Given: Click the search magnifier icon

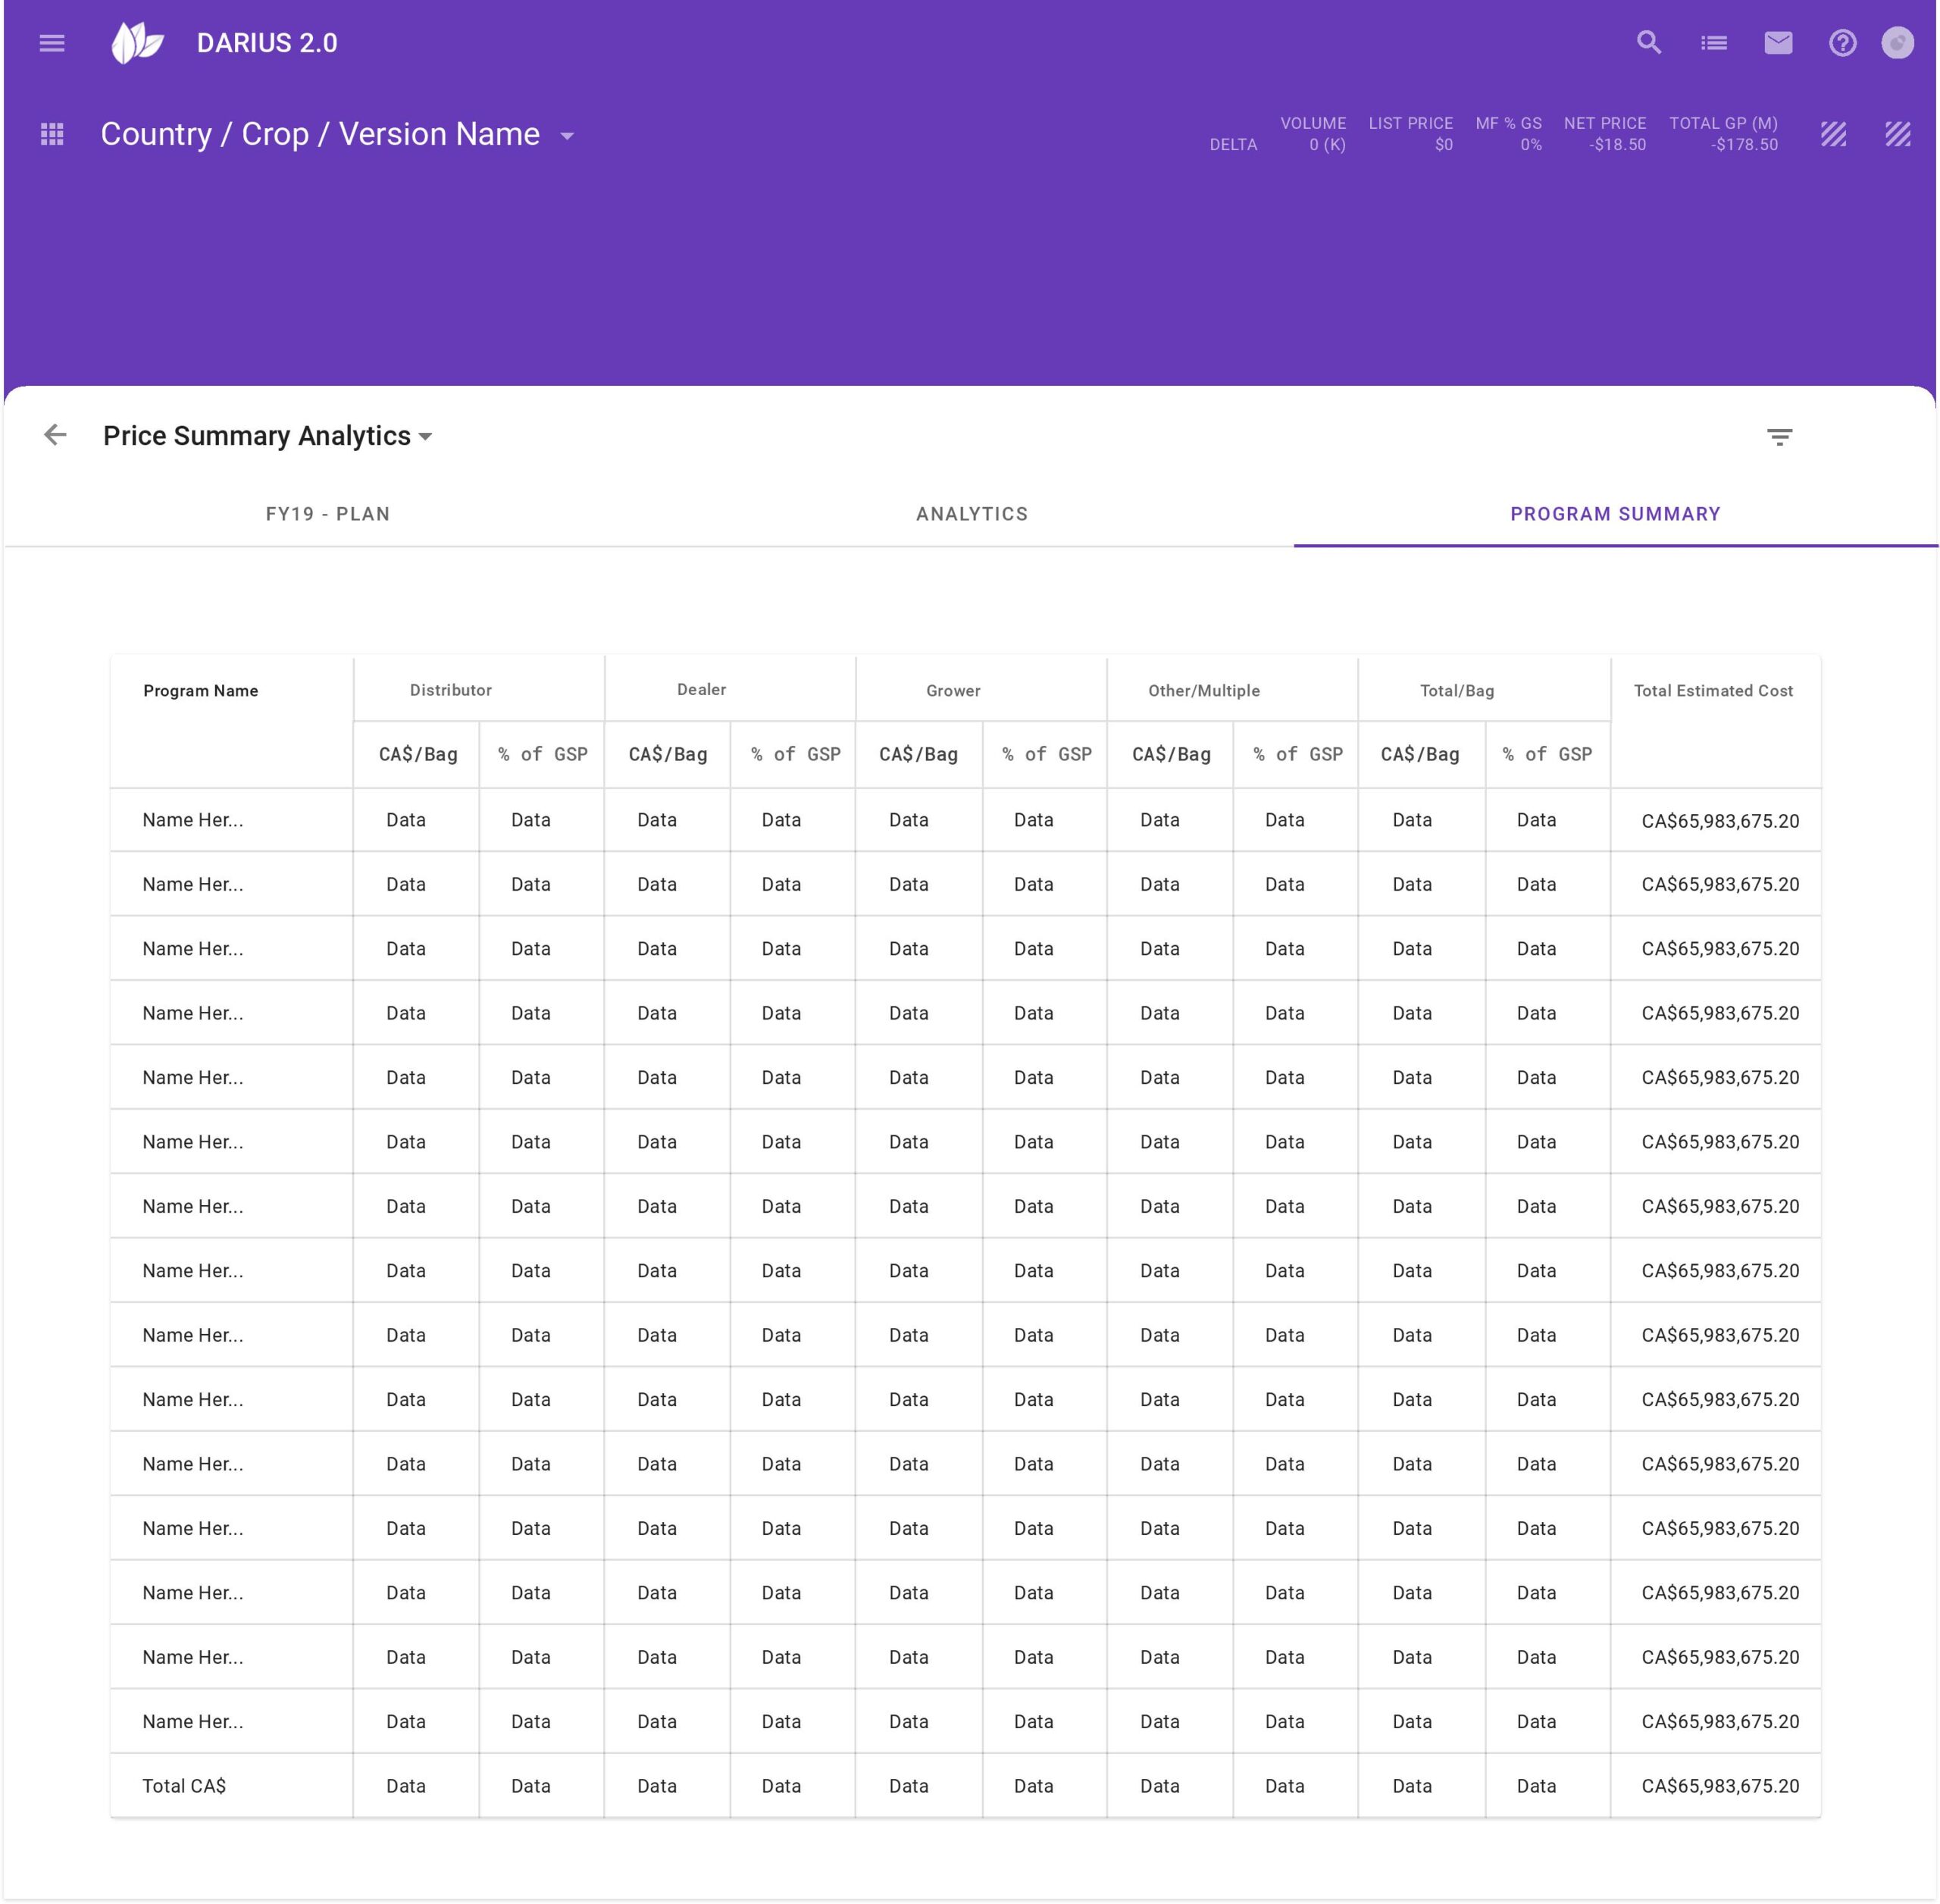Looking at the screenshot, I should click(x=1649, y=43).
